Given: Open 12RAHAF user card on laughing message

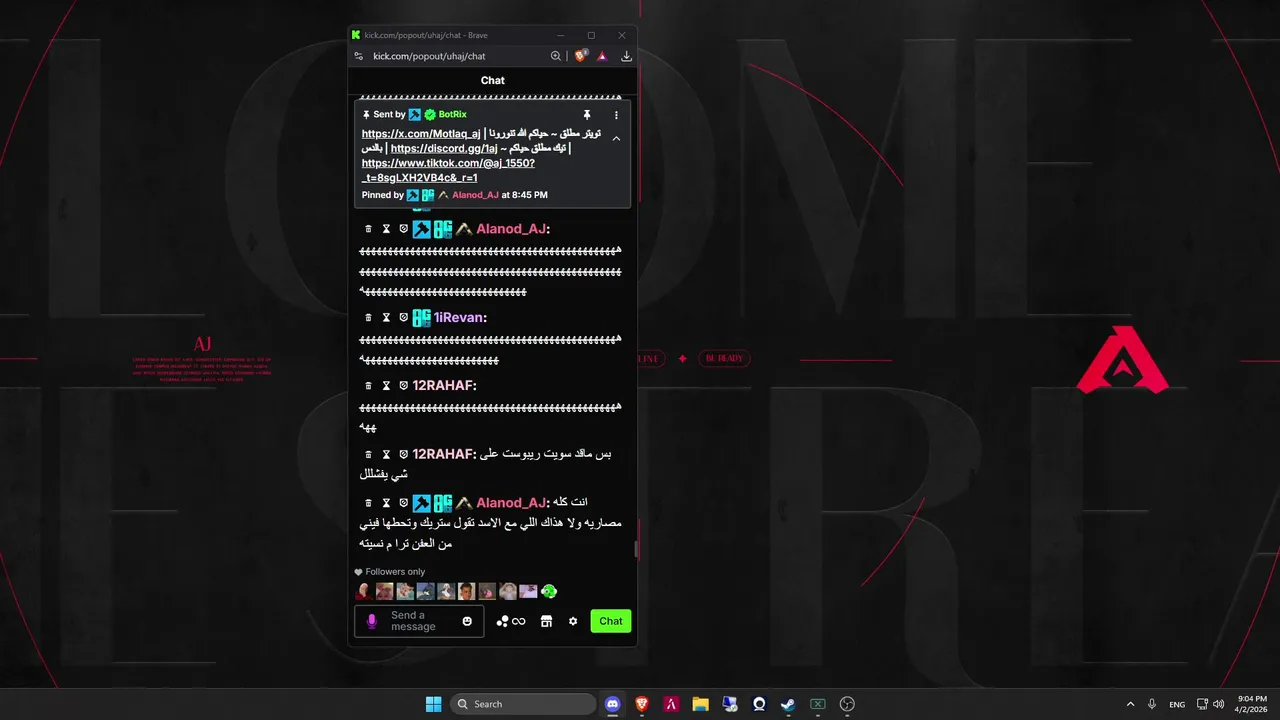Looking at the screenshot, I should point(444,385).
